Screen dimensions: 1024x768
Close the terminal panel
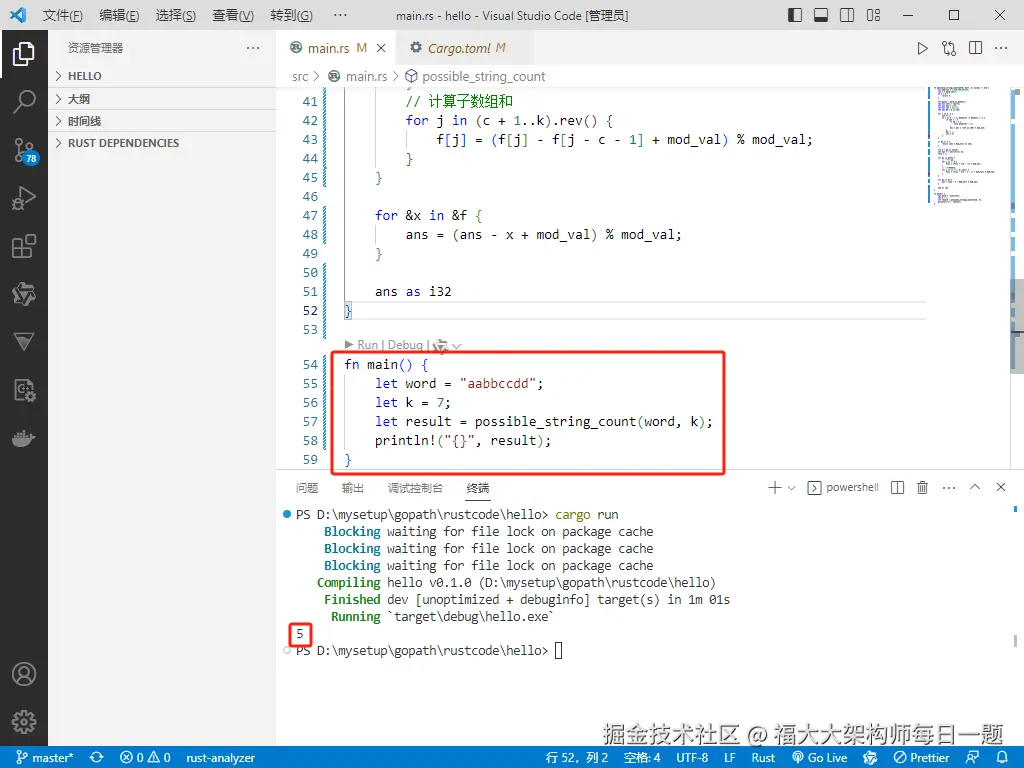1000,487
